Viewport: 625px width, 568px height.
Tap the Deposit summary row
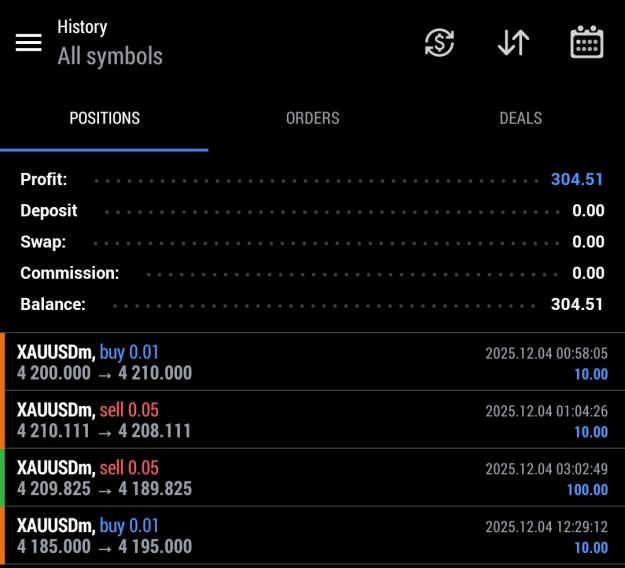[x=312, y=211]
